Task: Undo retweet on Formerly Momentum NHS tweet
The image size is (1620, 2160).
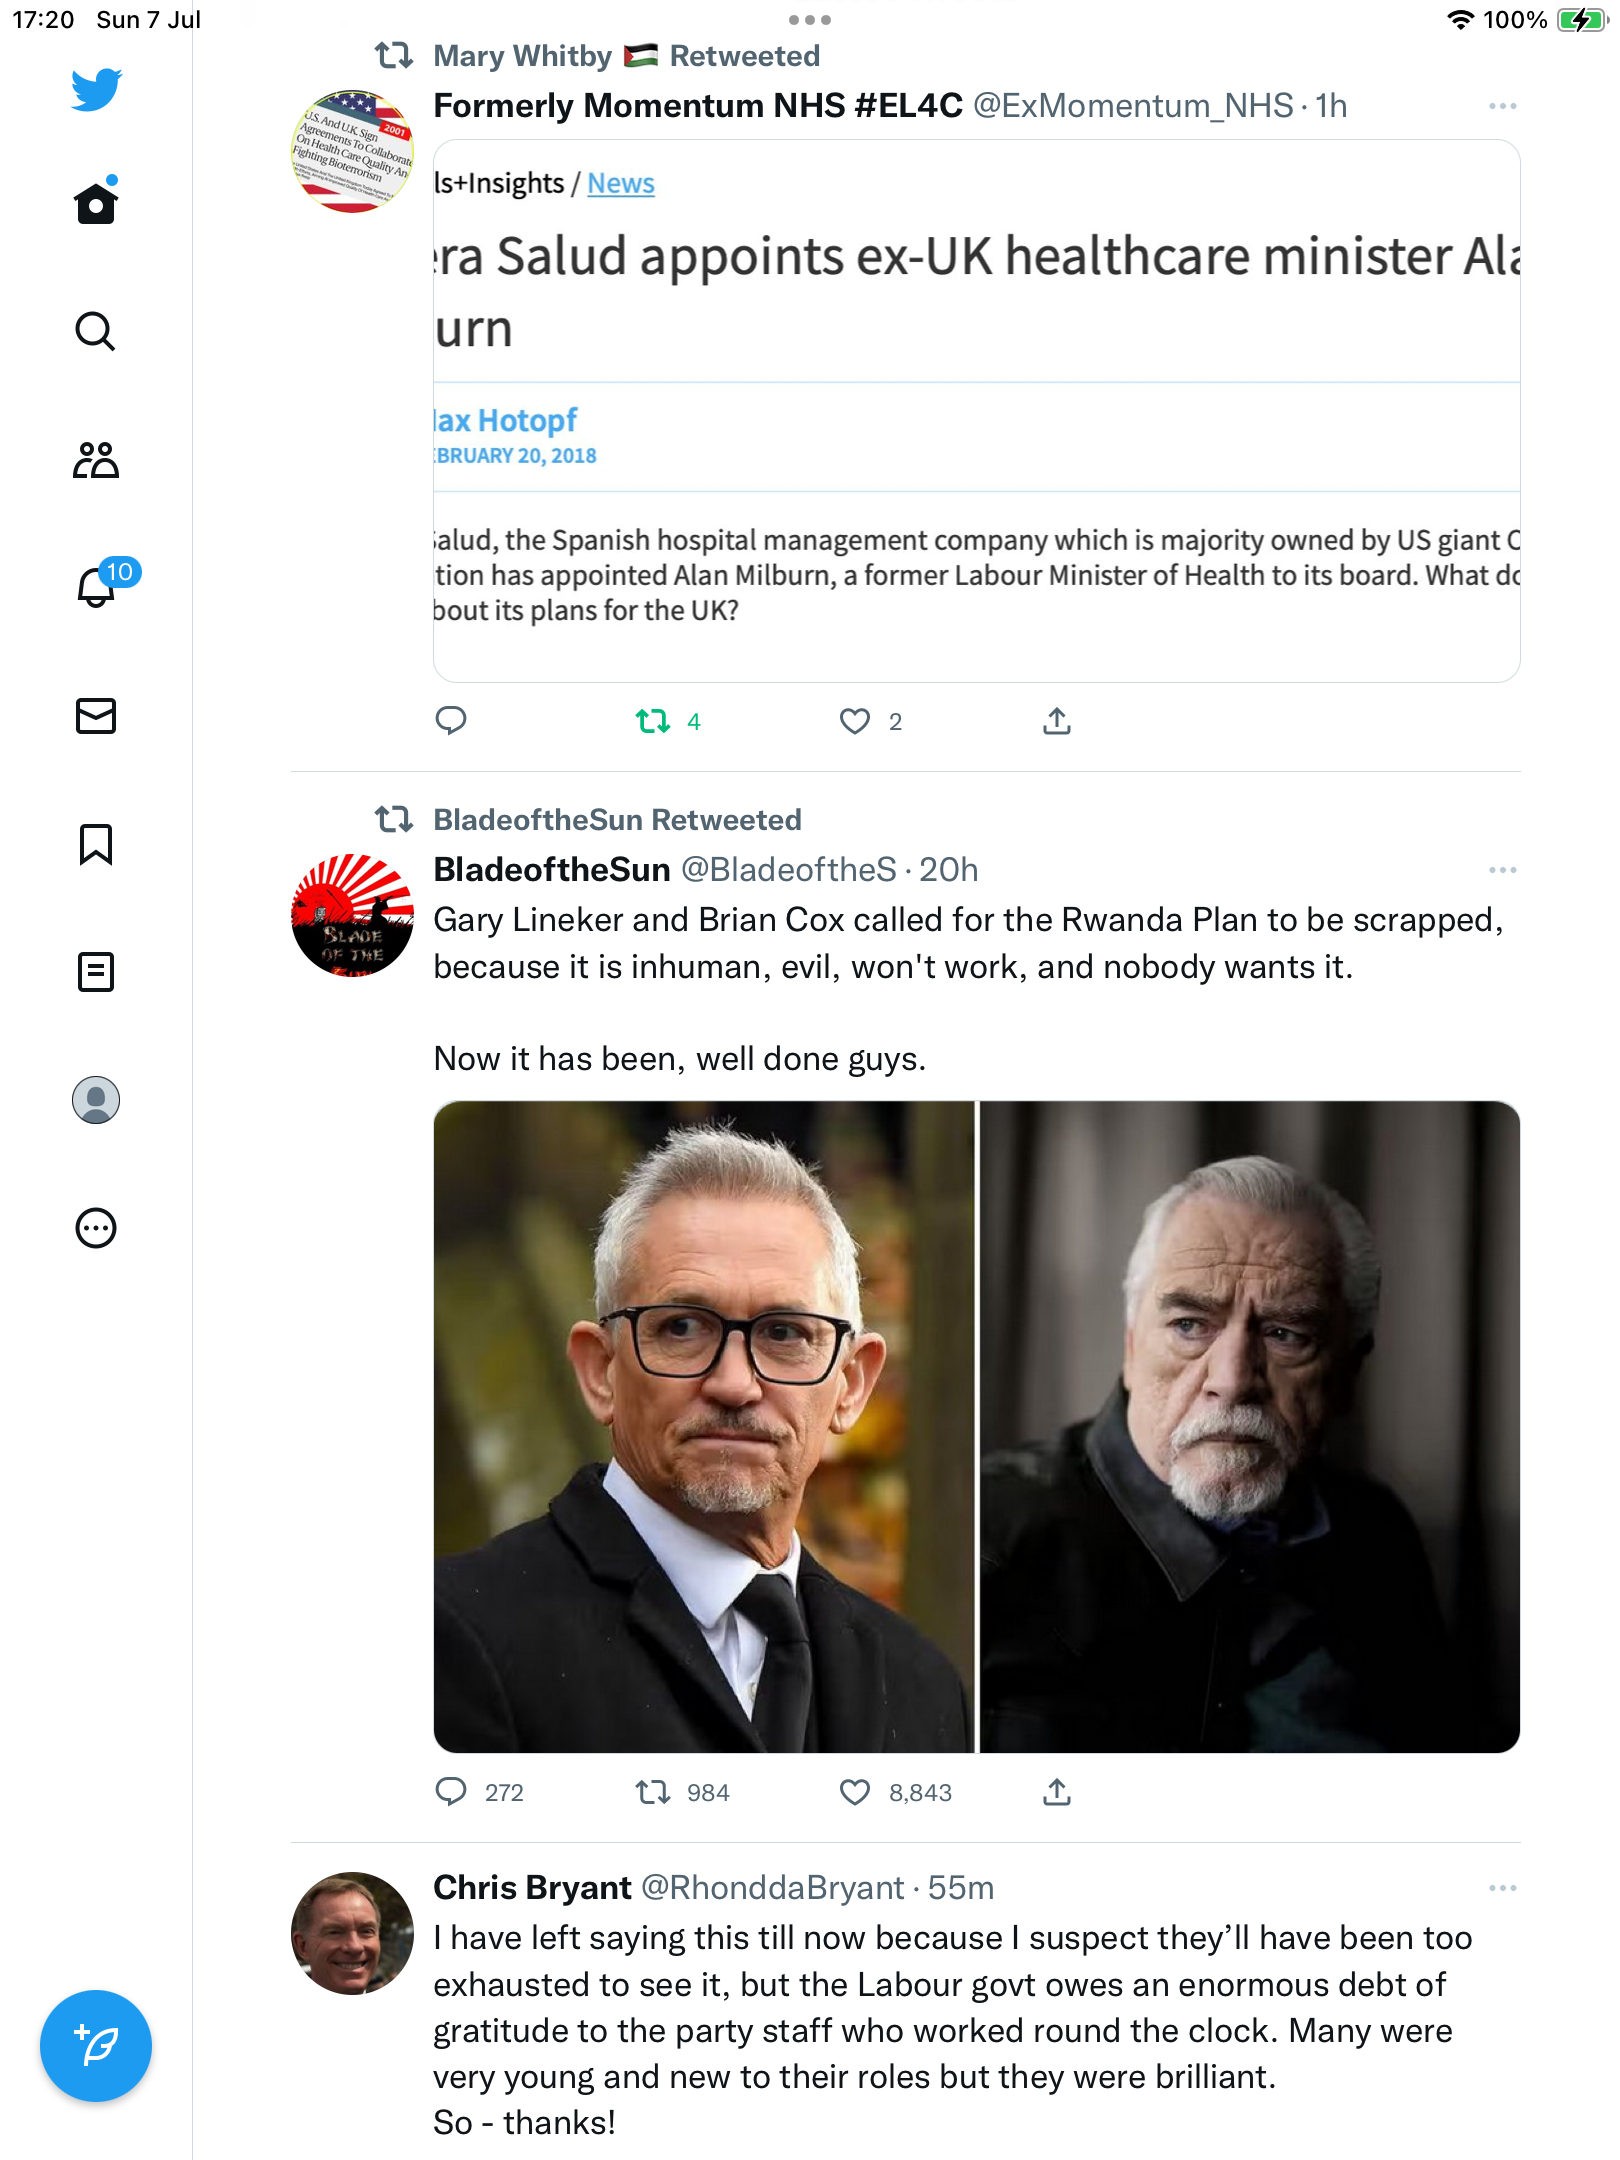Action: (653, 721)
